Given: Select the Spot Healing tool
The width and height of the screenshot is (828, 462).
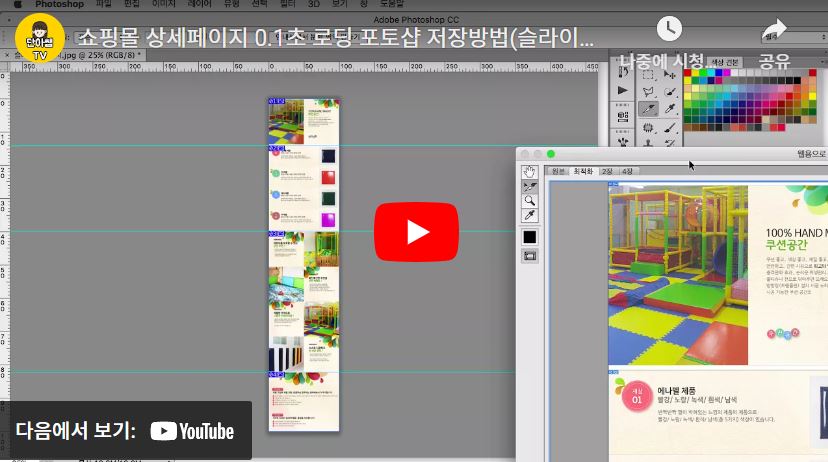Looking at the screenshot, I should pos(648,127).
